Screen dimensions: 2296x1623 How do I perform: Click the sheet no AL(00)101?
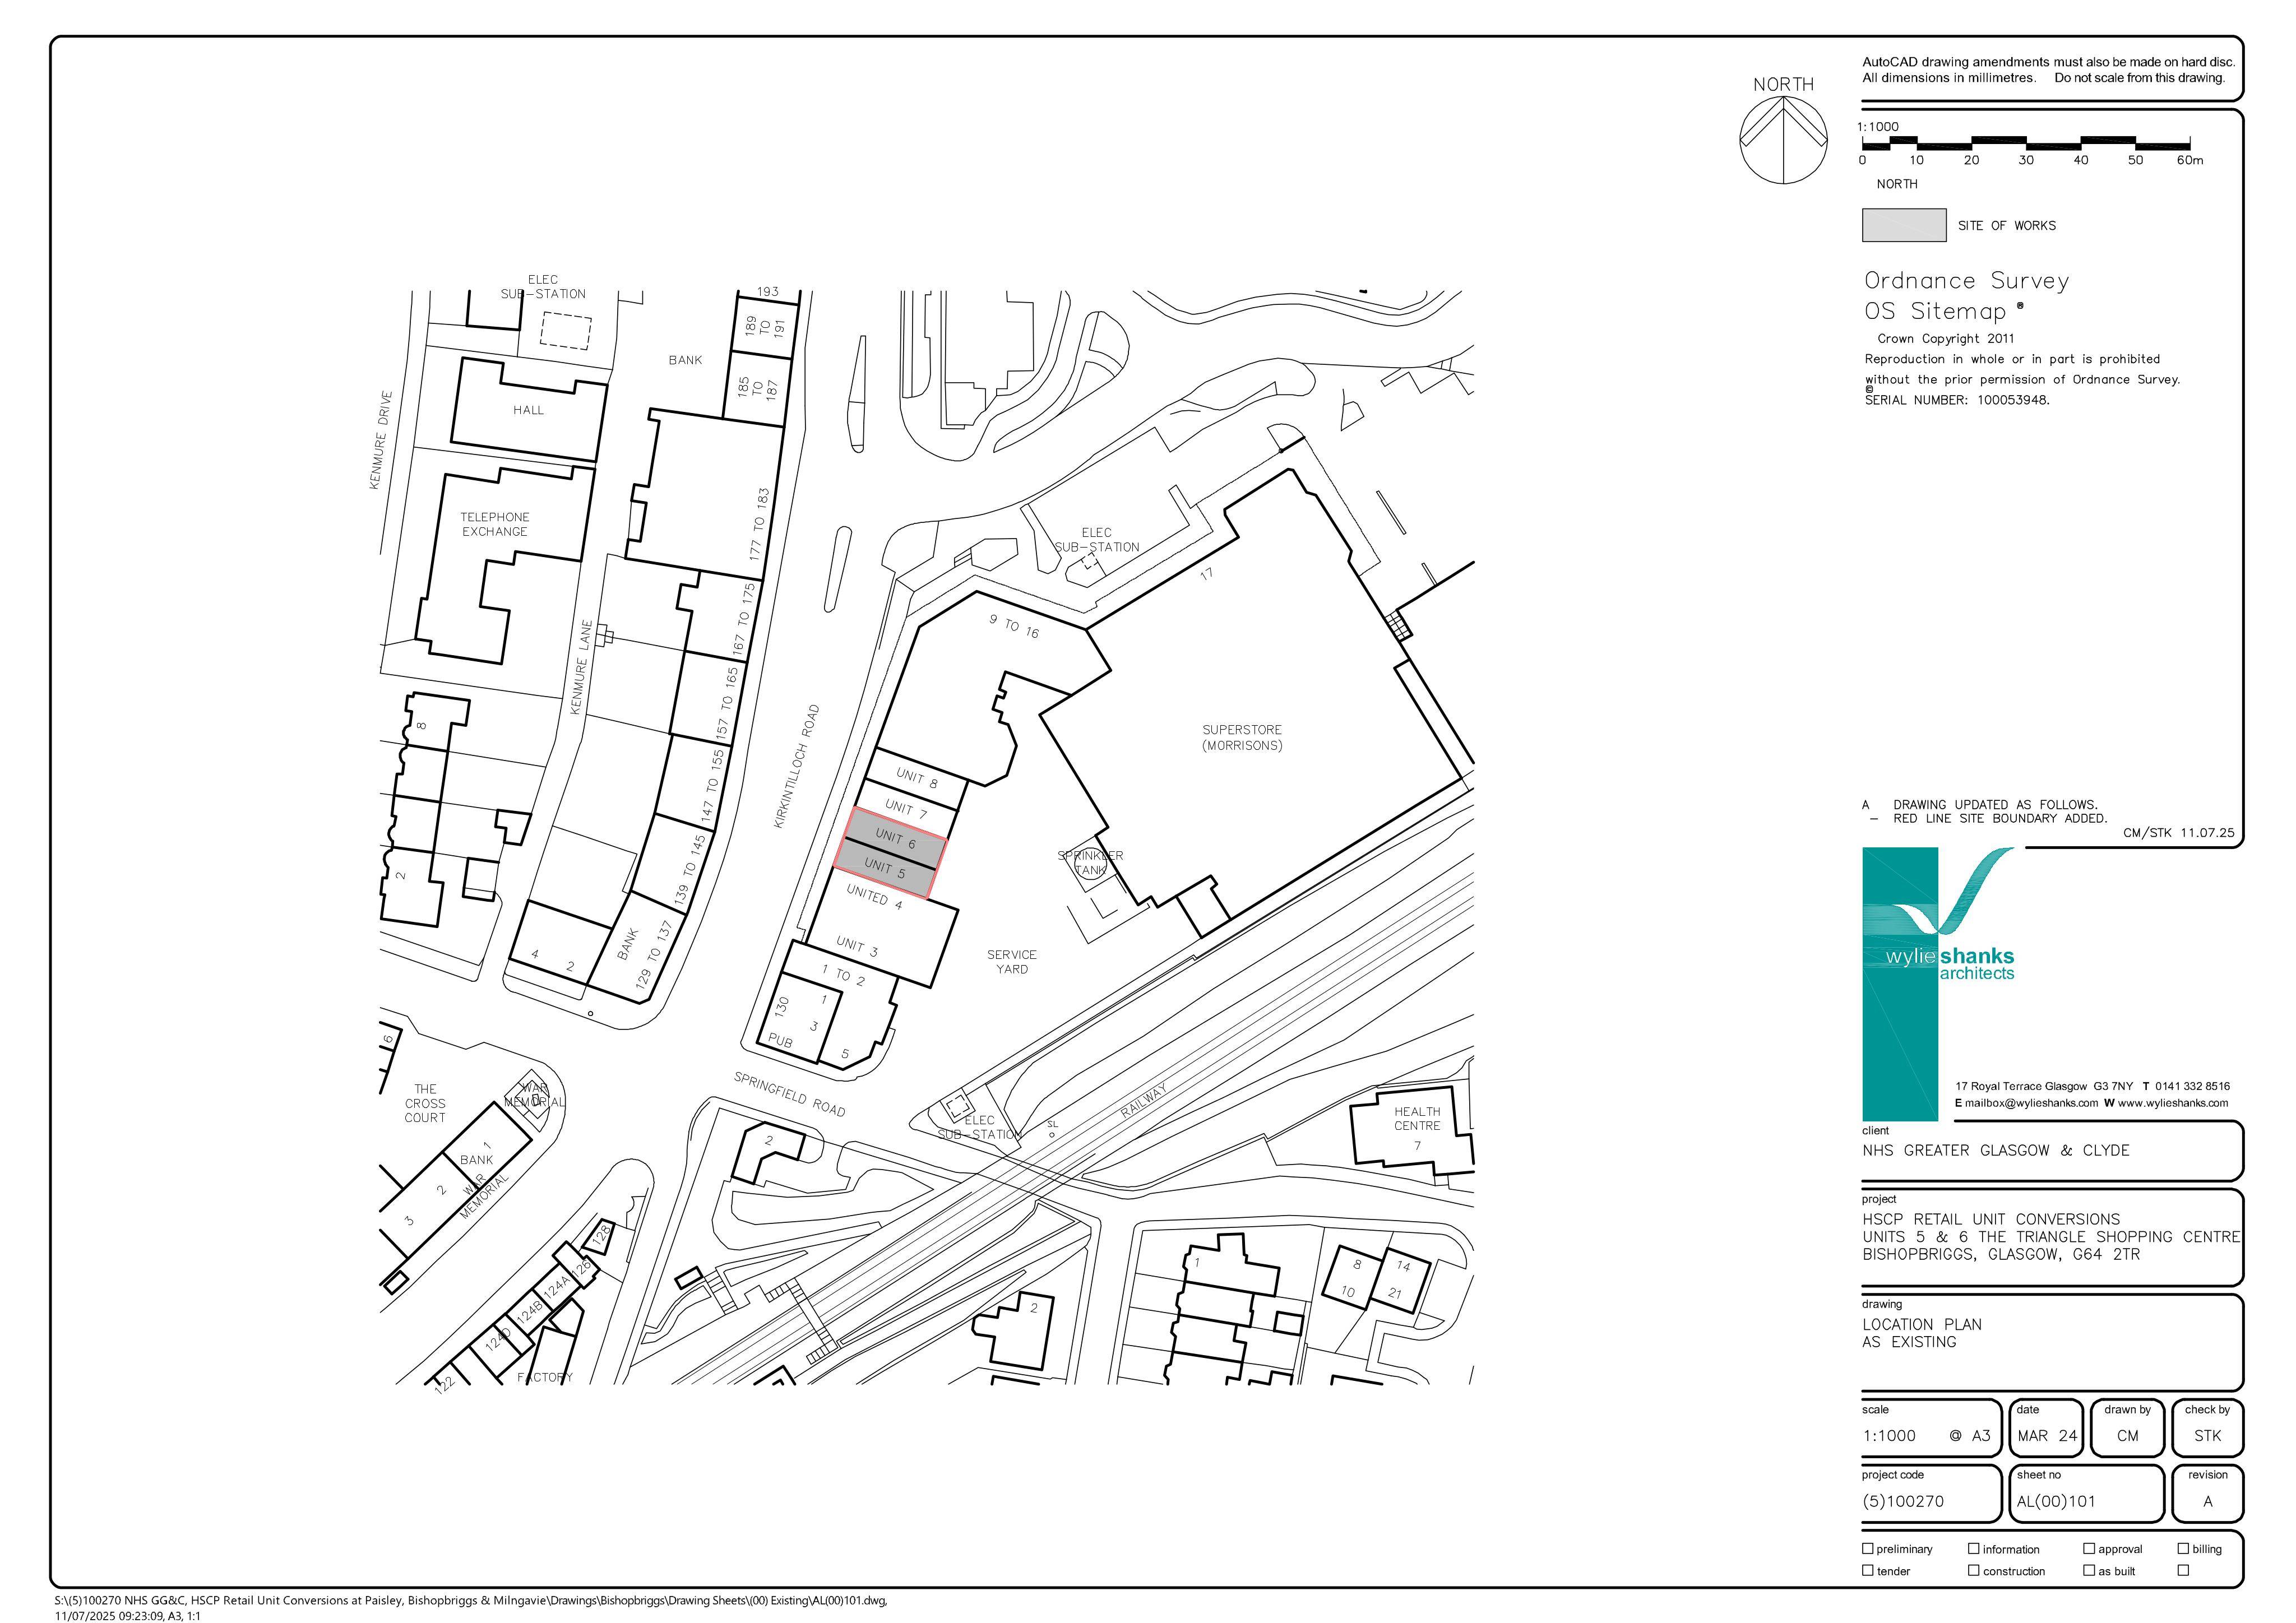click(2055, 1501)
